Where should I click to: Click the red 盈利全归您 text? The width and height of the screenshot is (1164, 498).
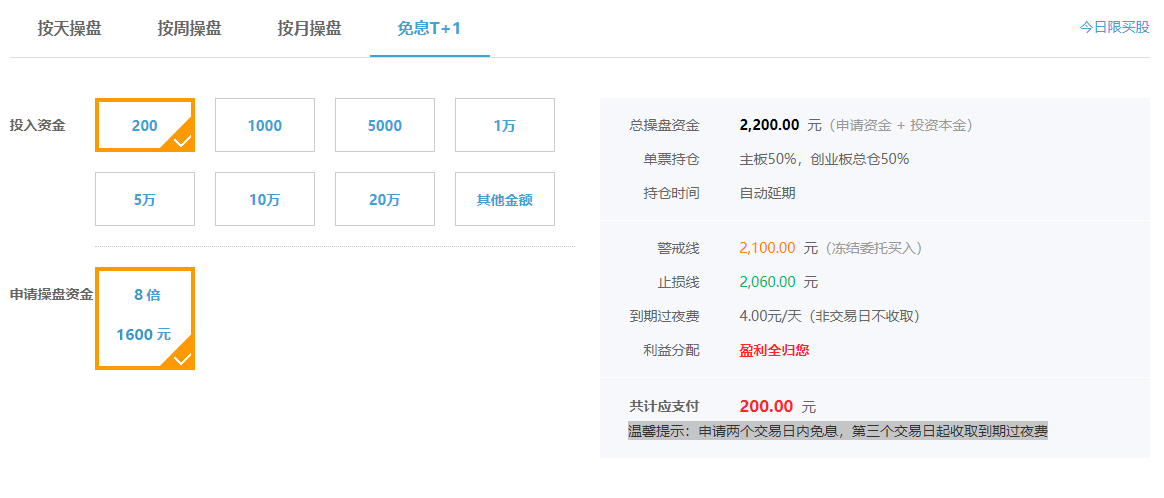coord(774,350)
